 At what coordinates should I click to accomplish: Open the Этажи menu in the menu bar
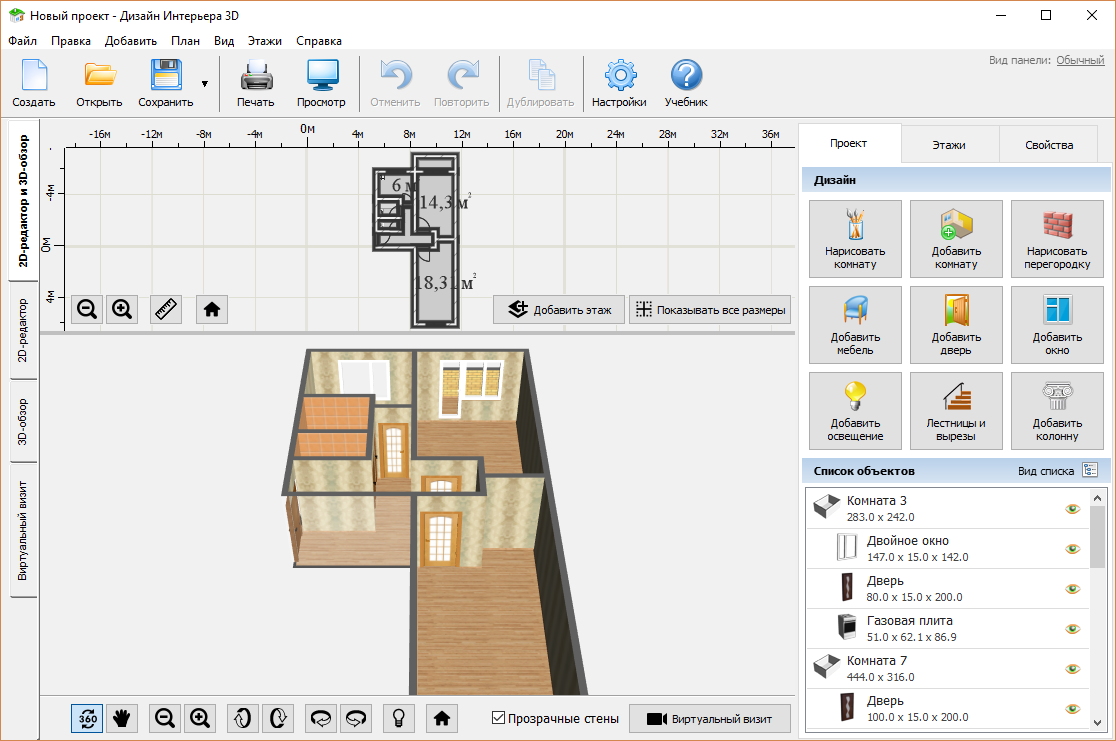(265, 41)
